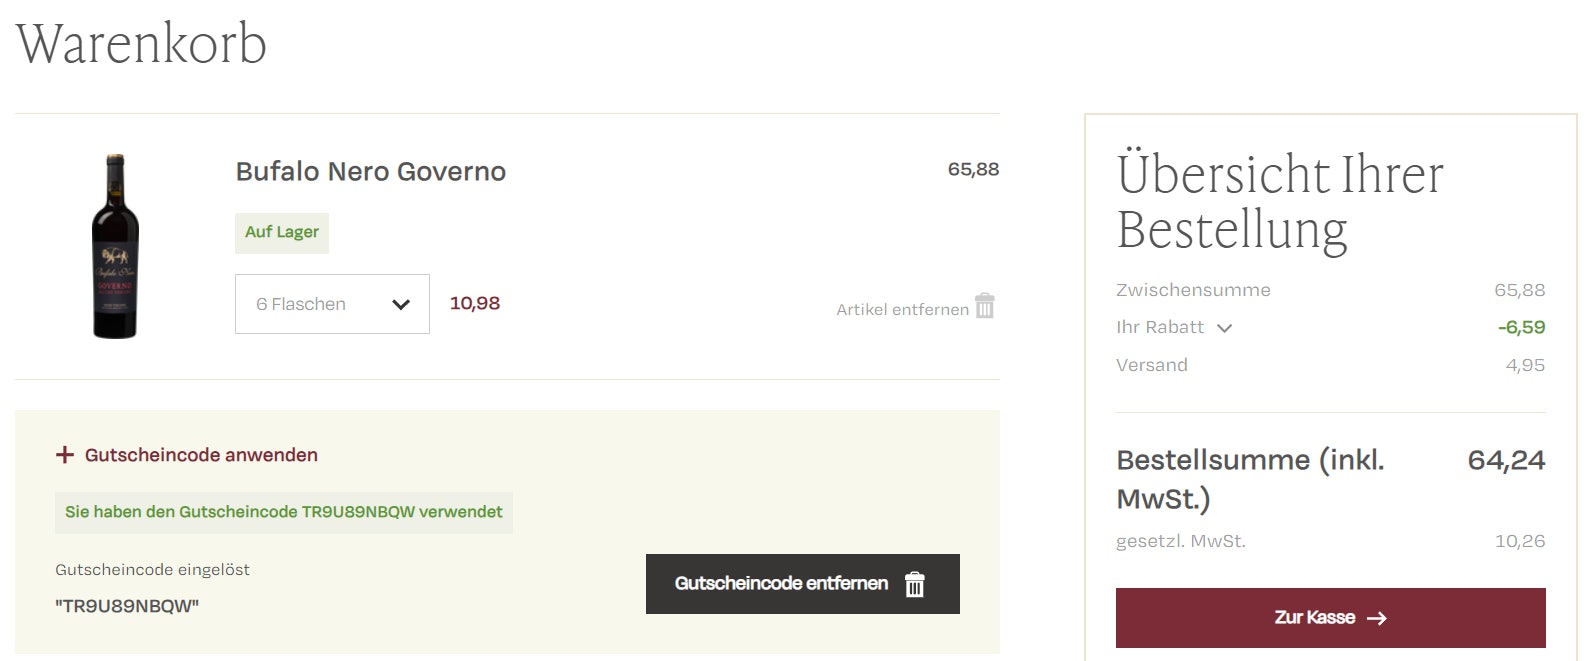1596x661 pixels.
Task: Click the Artikel entfernen text link
Action: (902, 310)
